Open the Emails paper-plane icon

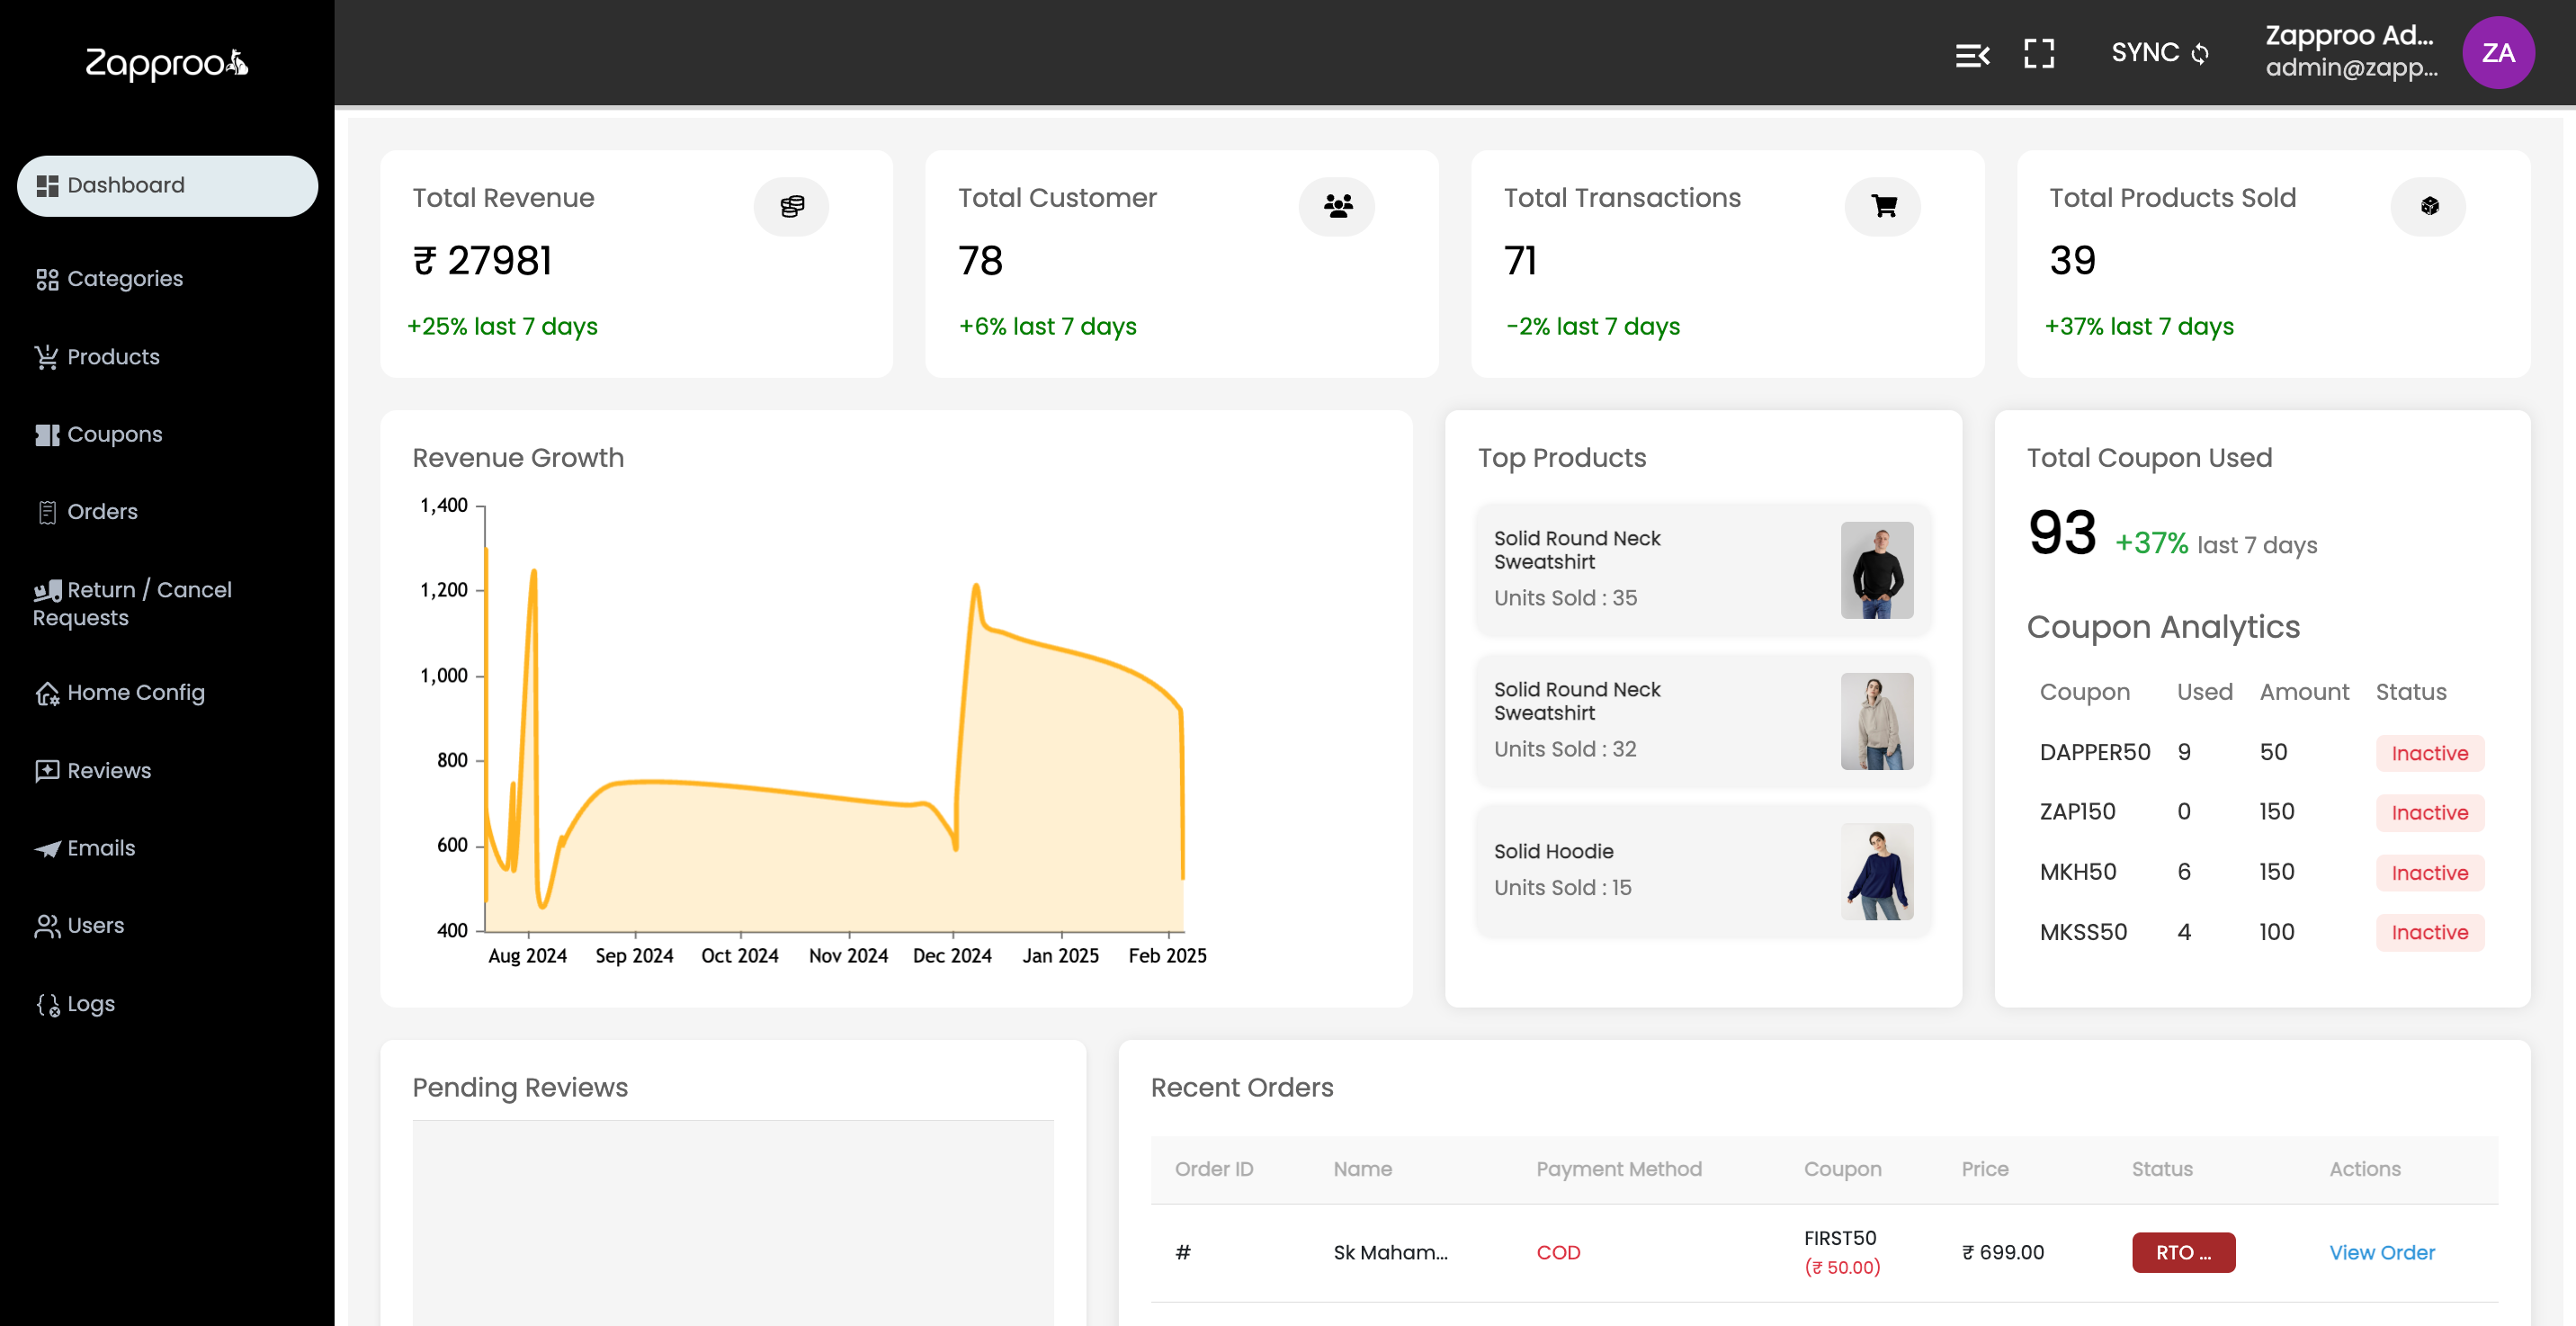coord(47,849)
